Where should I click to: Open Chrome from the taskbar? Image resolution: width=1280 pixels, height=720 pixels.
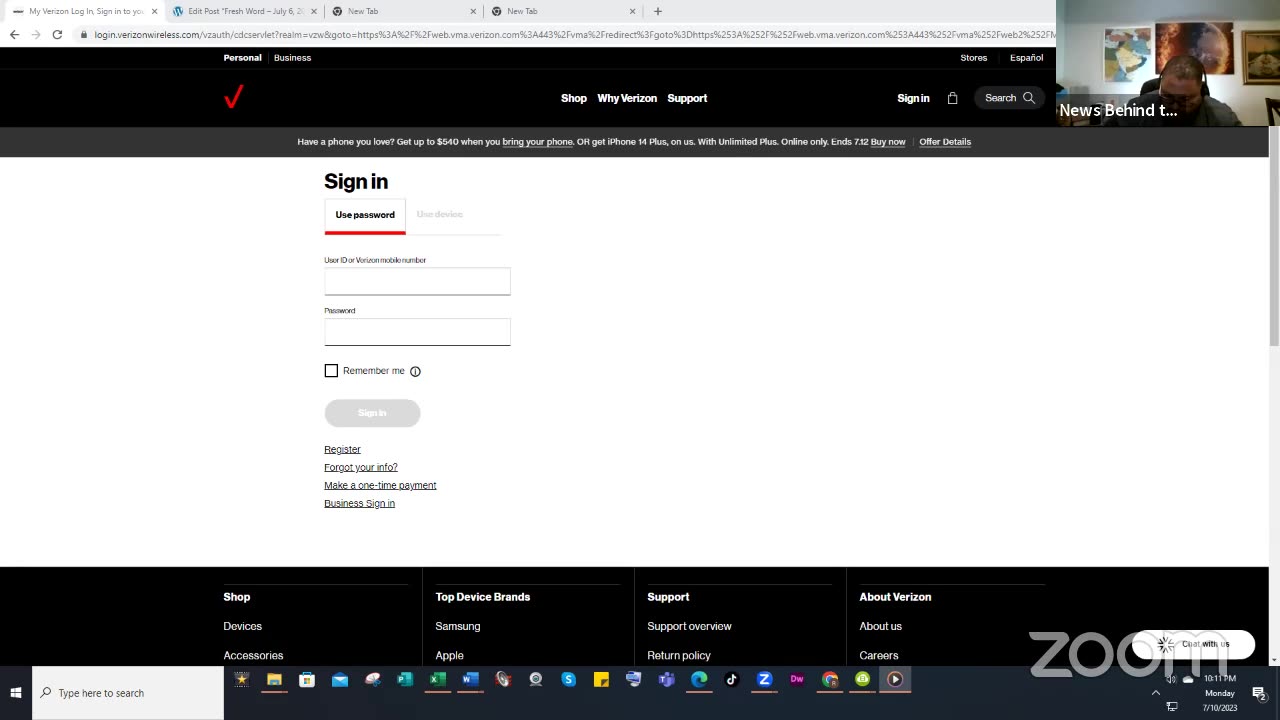point(830,680)
